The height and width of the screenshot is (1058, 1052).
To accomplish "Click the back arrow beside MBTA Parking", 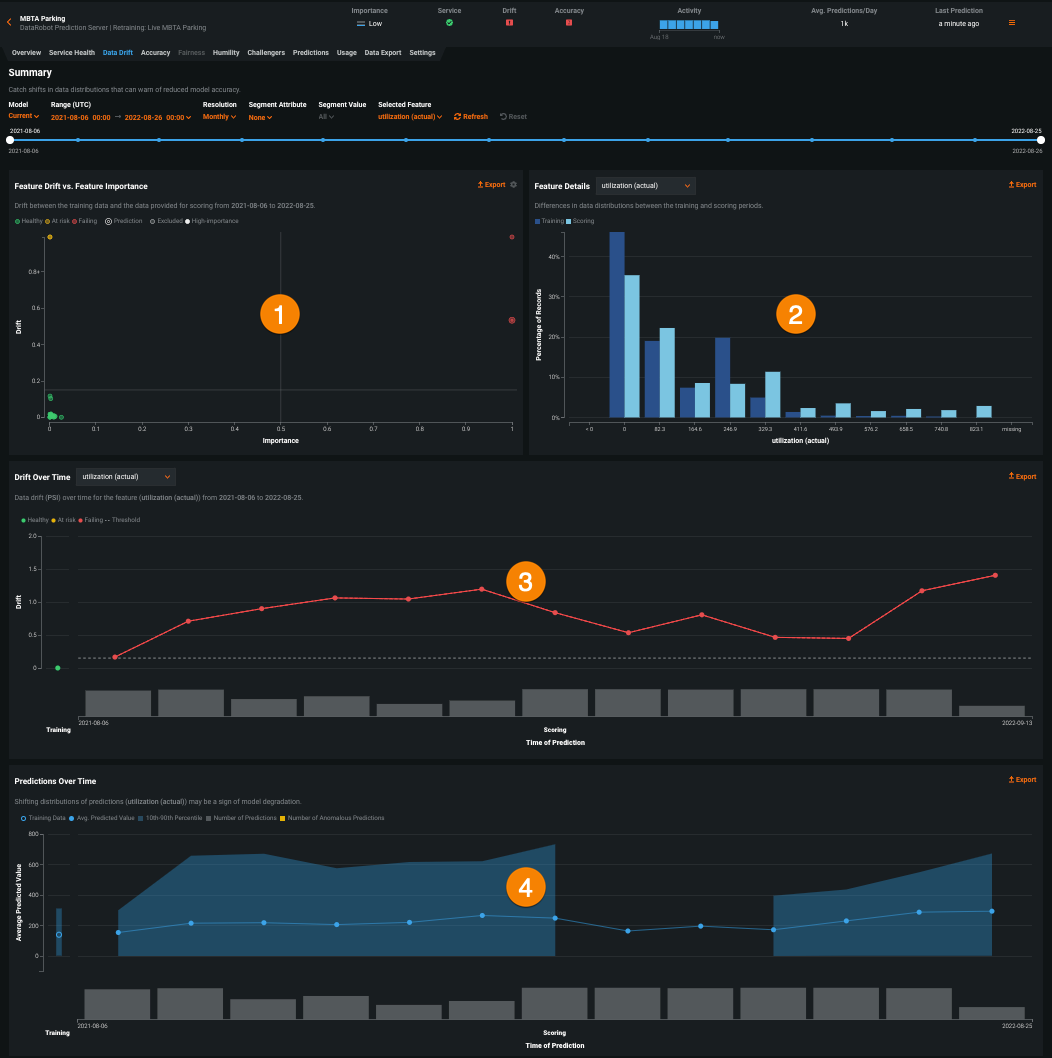I will (9, 21).
